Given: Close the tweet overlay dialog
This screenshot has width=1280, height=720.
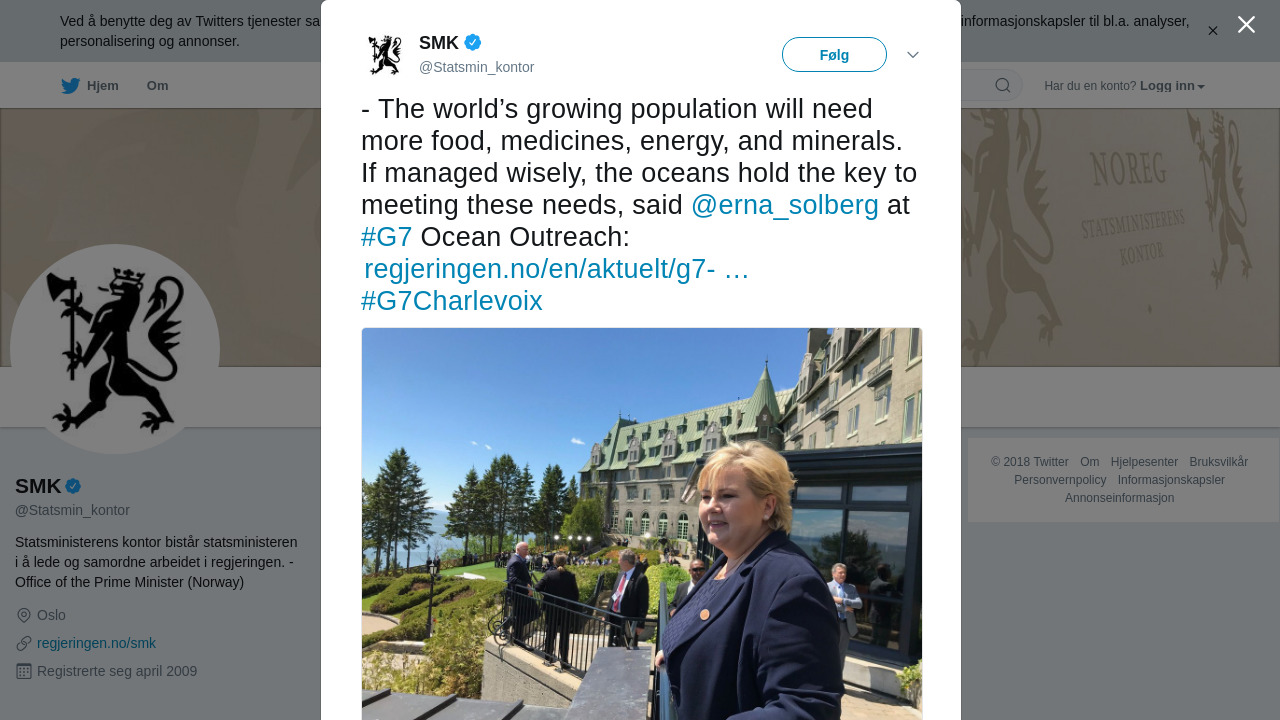Looking at the screenshot, I should point(1246,25).
